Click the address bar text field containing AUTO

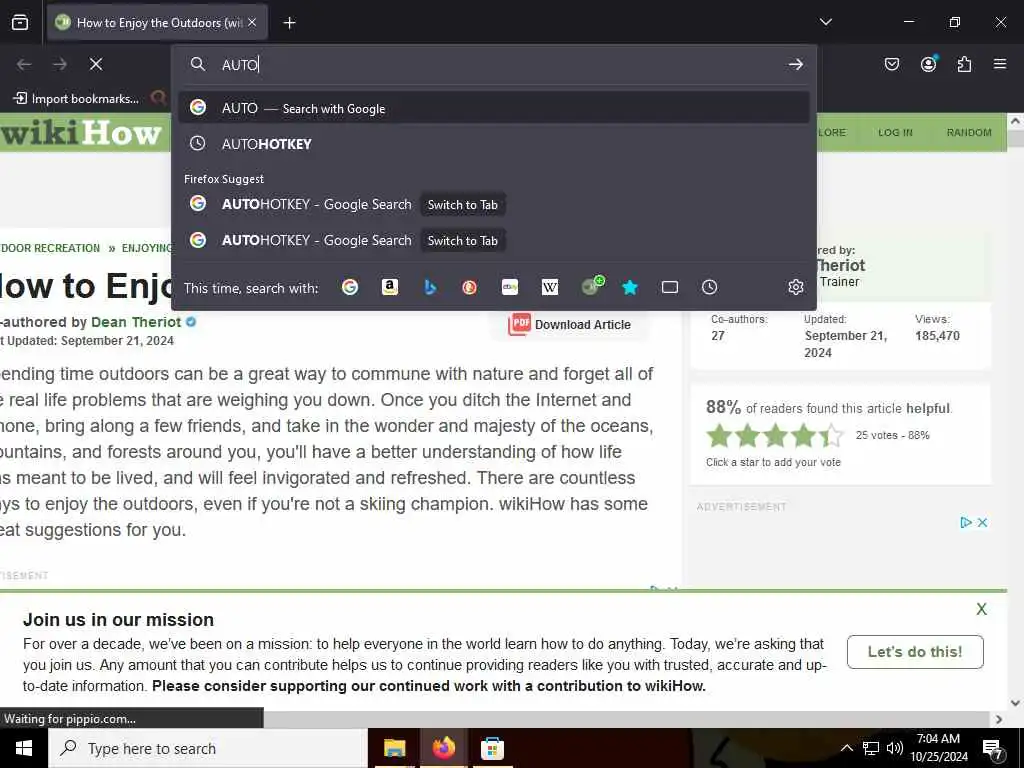tap(496, 64)
